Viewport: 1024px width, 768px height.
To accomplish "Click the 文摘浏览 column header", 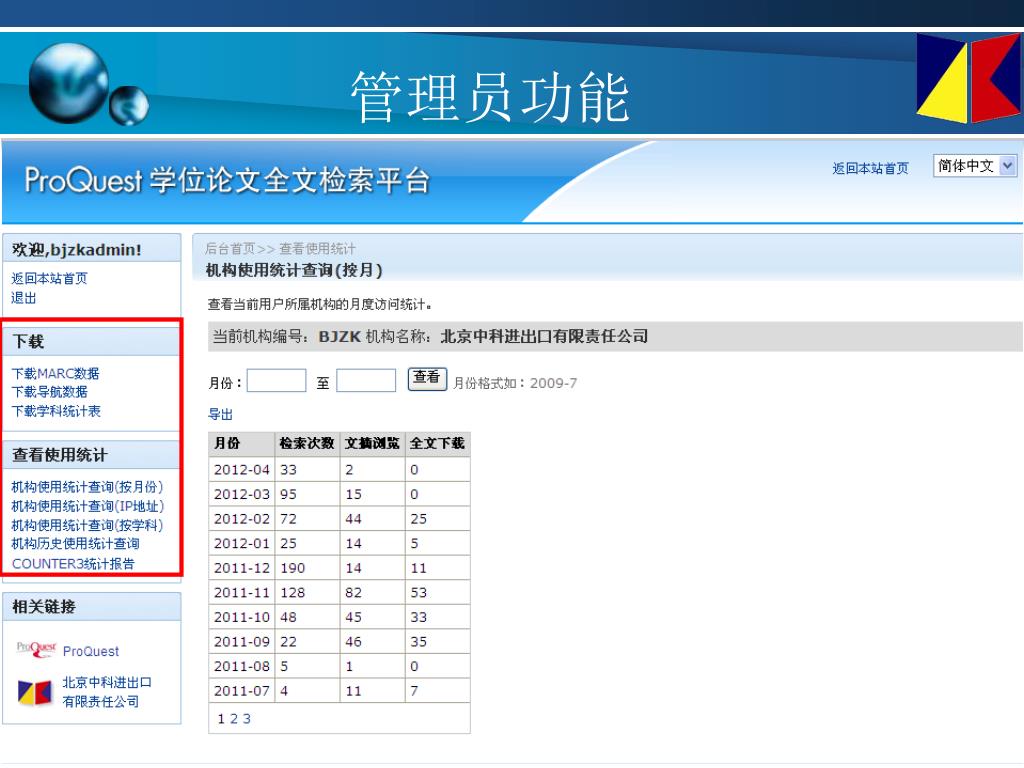I will [372, 443].
